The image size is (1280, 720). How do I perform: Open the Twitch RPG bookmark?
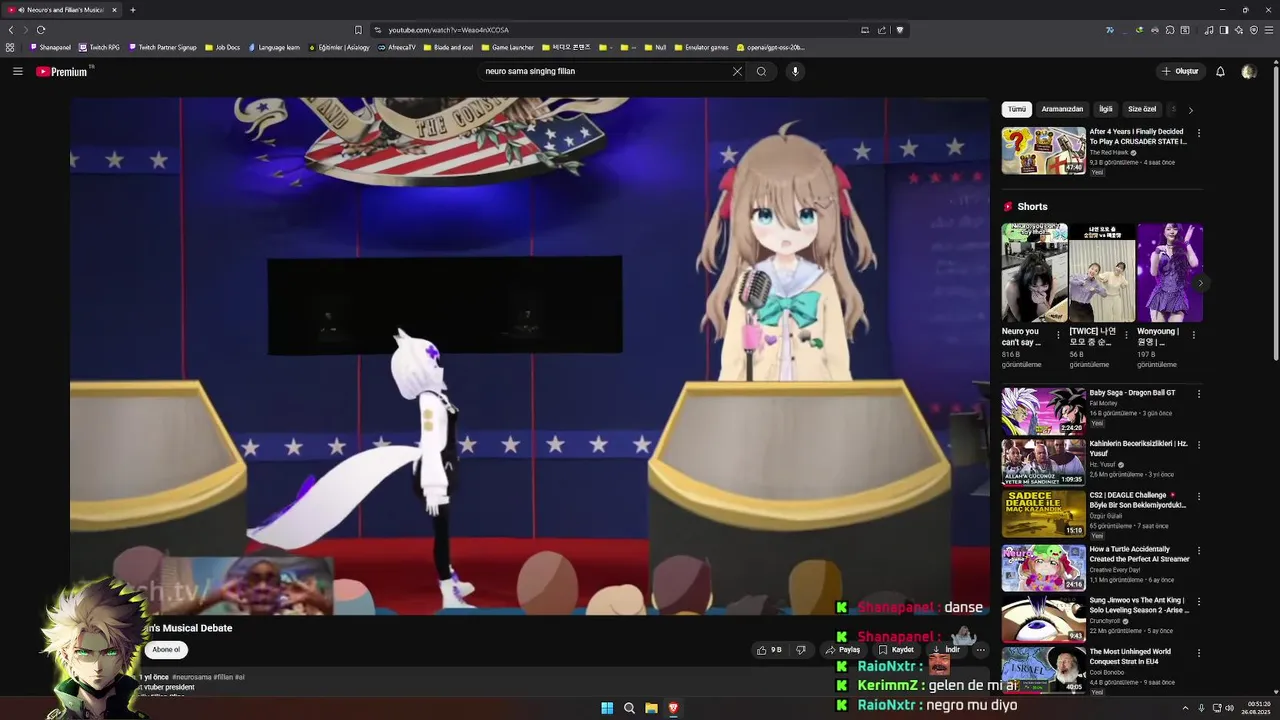point(100,47)
